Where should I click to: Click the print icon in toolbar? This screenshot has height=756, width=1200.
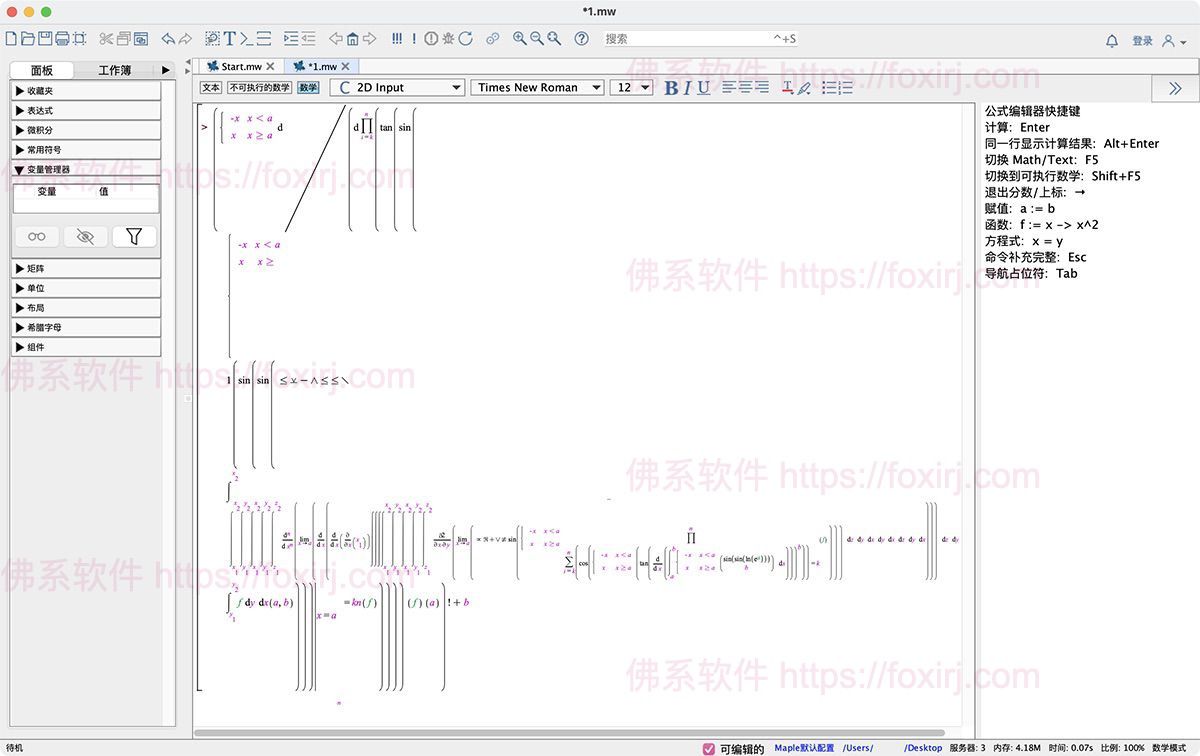pos(62,39)
